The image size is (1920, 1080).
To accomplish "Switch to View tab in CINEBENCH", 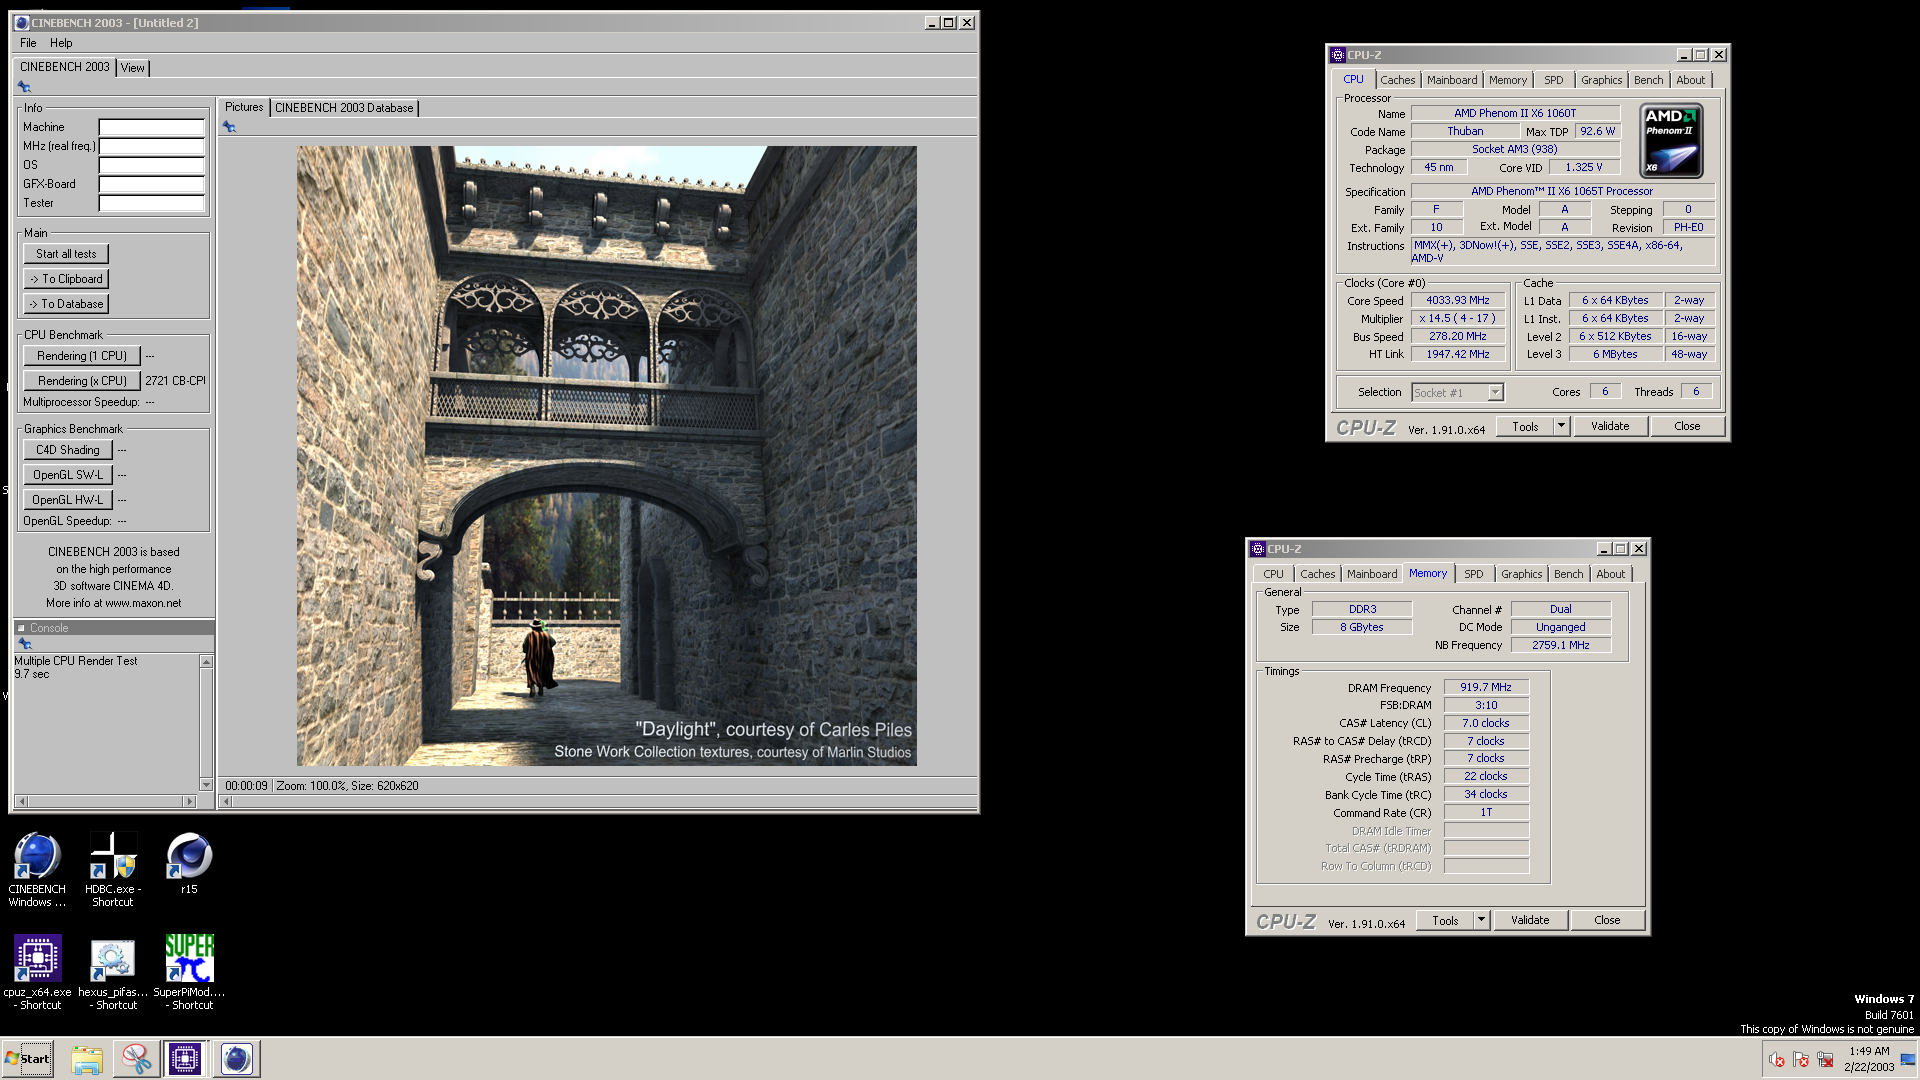I will [133, 68].
